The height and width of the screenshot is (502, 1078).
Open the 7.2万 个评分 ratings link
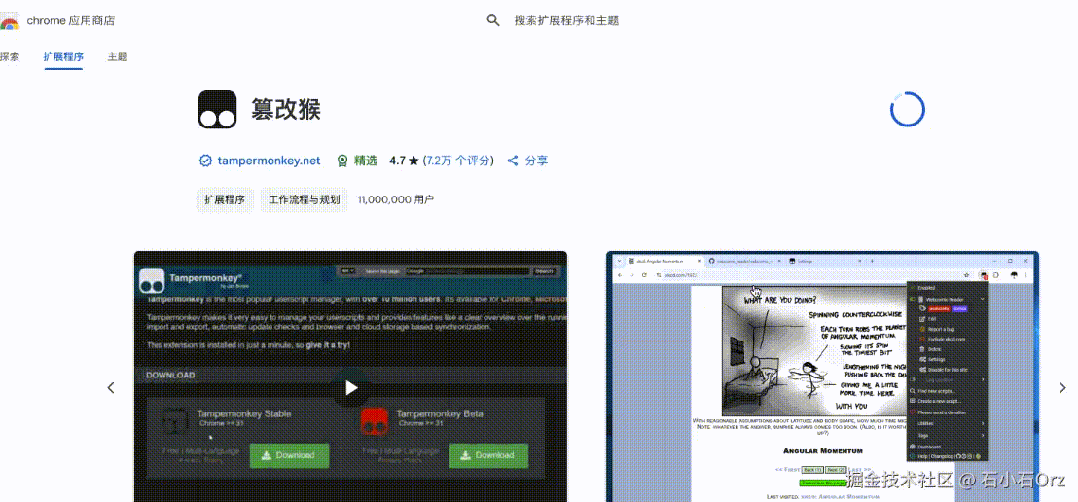pyautogui.click(x=458, y=161)
